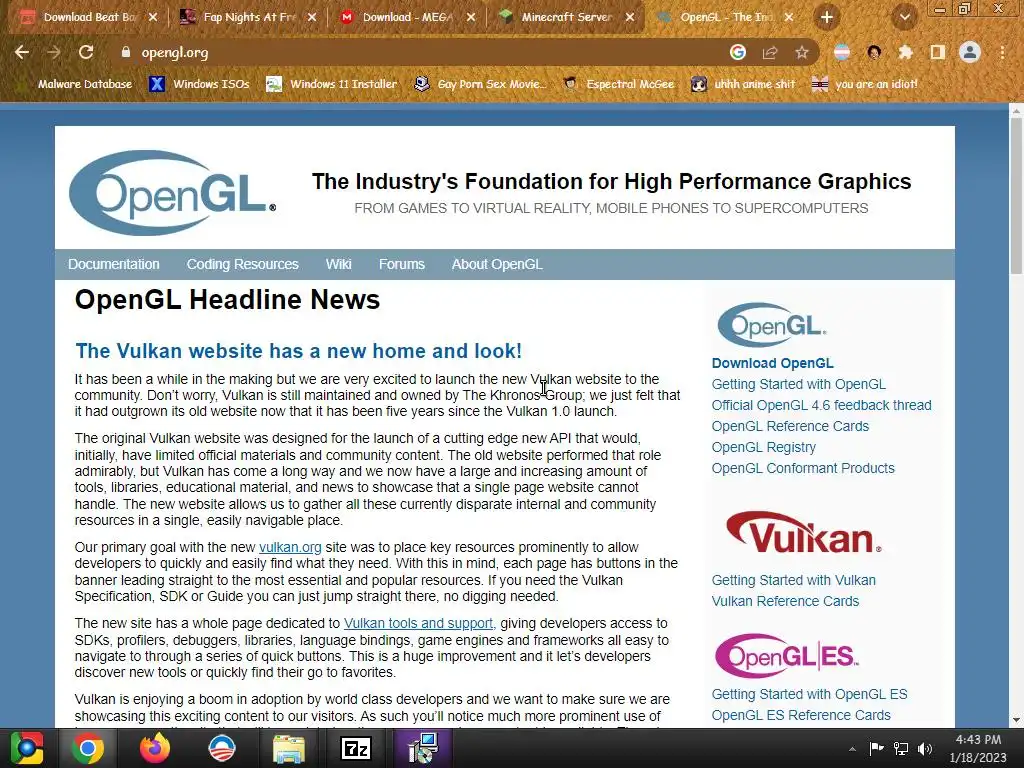Open Official OpenGL 4.6 feedback thread
Screen dimensions: 1024x768
822,405
